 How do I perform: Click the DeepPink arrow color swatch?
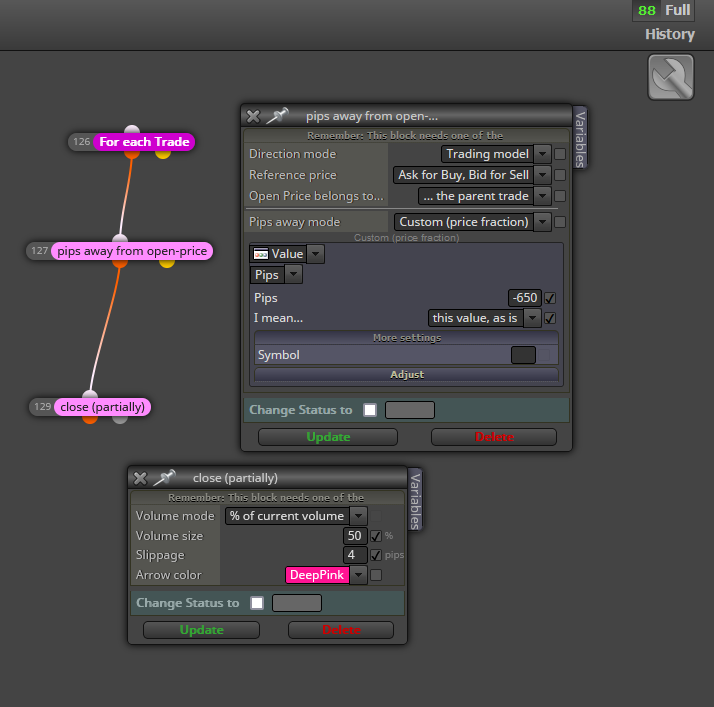pyautogui.click(x=317, y=575)
